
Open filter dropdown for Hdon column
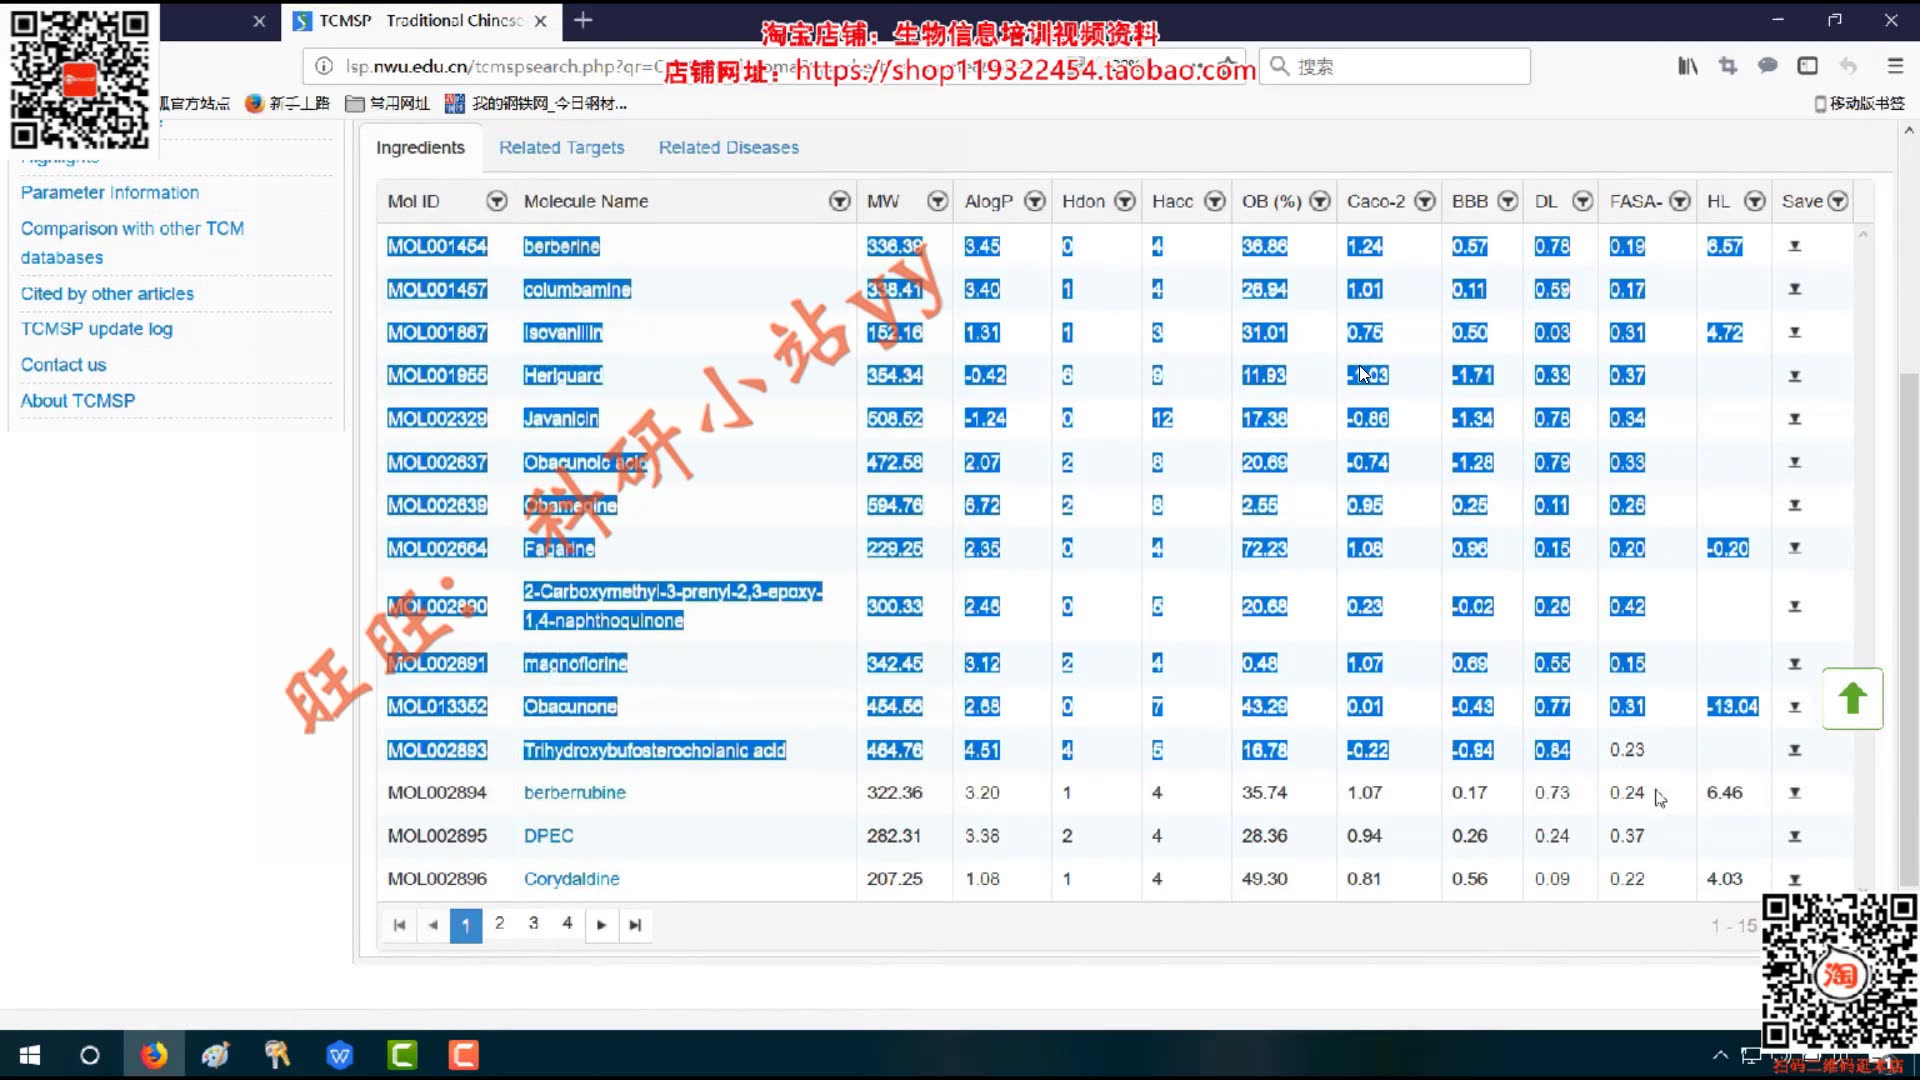click(1125, 201)
